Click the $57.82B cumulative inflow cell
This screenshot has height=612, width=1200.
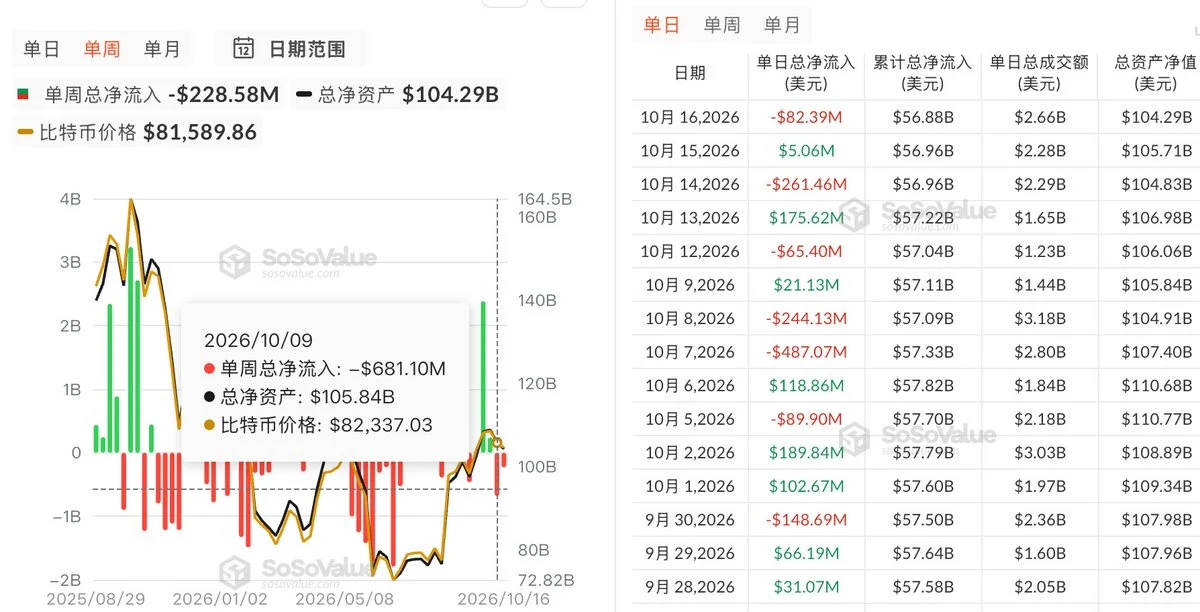click(x=923, y=386)
